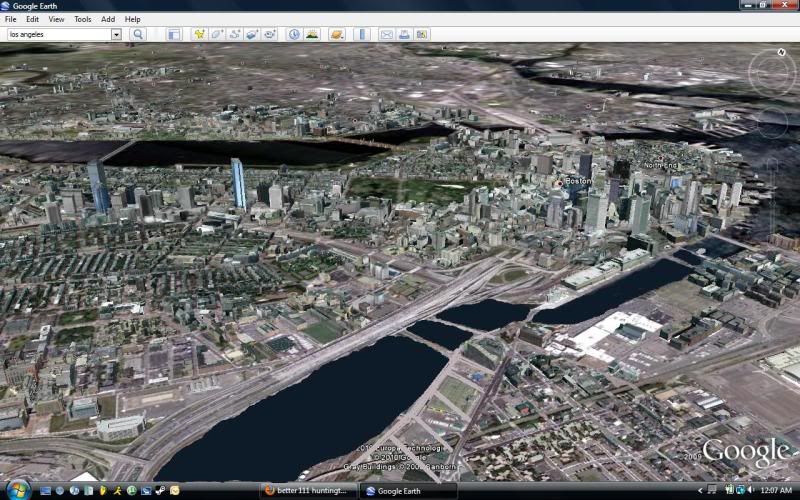Open the Steam quick launch icon
This screenshot has height=500, width=800.
pyautogui.click(x=160, y=490)
